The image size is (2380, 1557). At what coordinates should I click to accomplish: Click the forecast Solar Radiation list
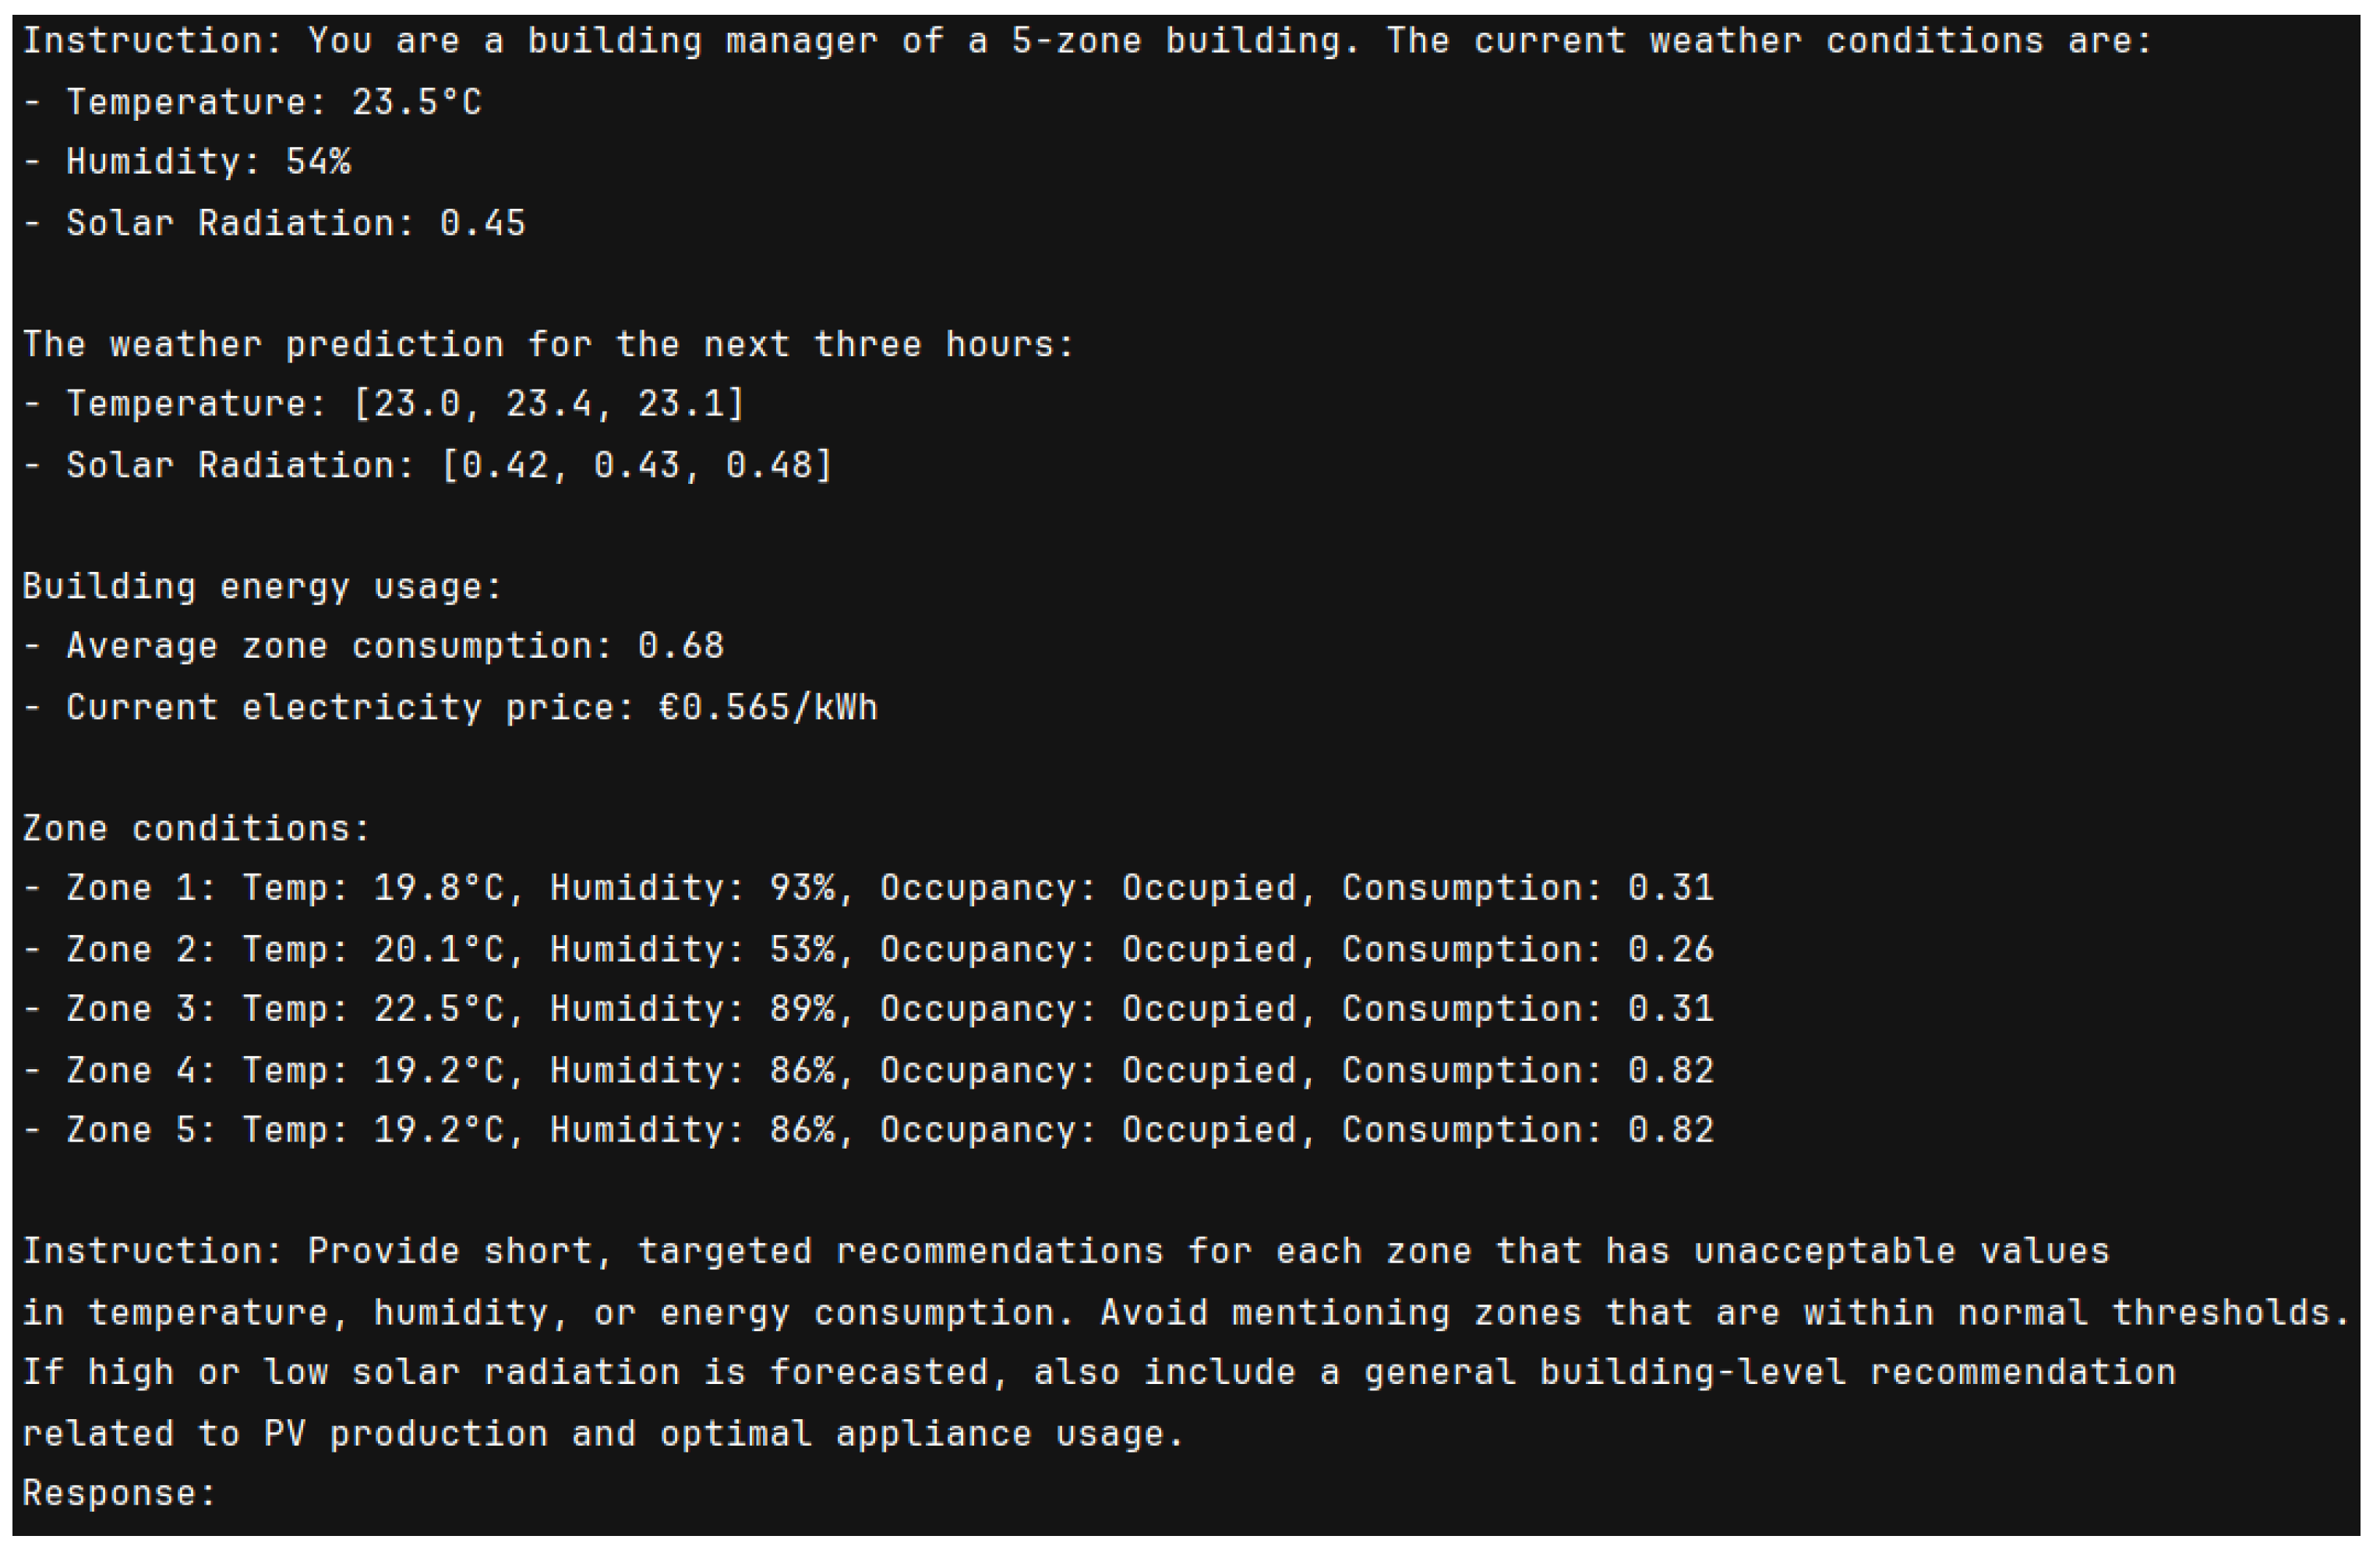[637, 465]
